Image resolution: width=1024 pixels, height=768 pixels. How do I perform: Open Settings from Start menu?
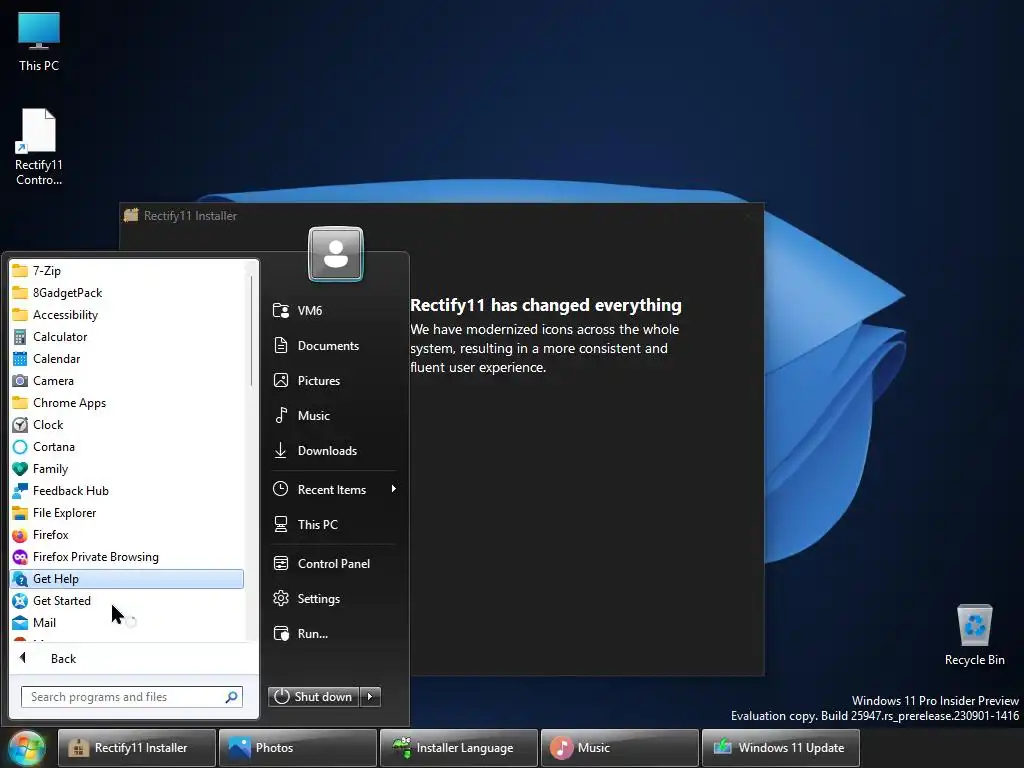point(334,599)
